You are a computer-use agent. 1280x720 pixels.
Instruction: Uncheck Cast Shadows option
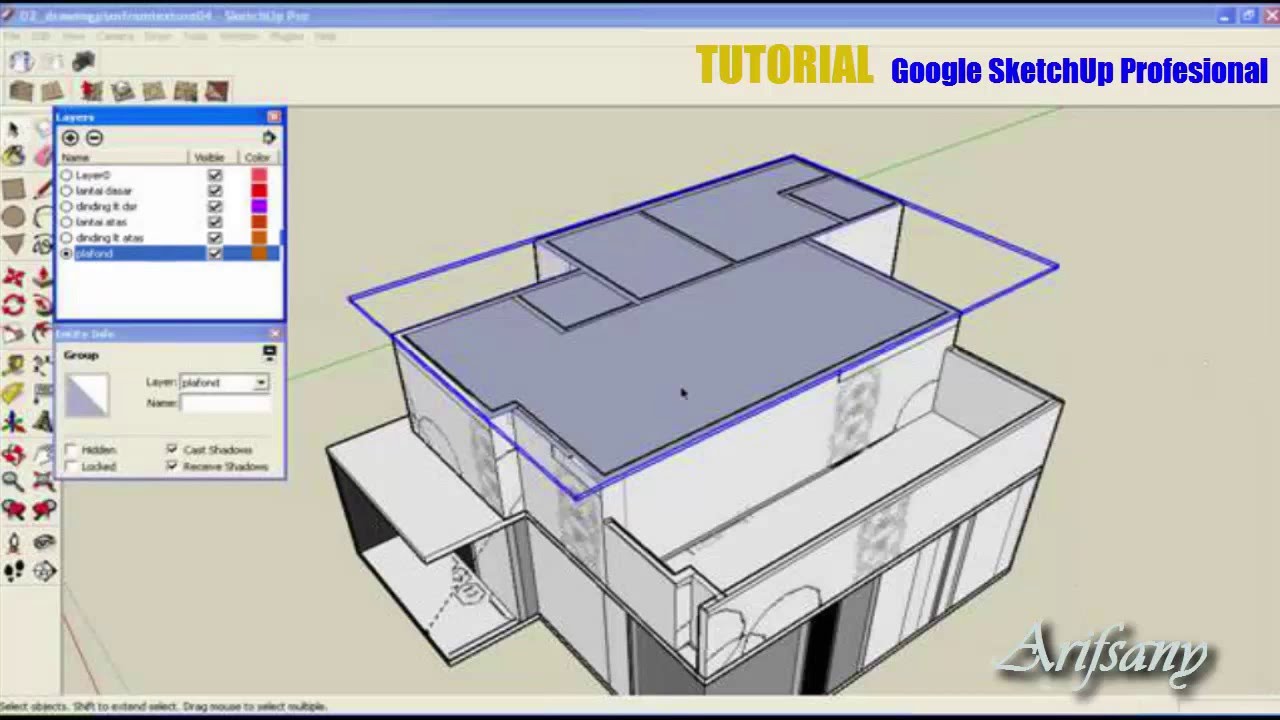point(172,450)
